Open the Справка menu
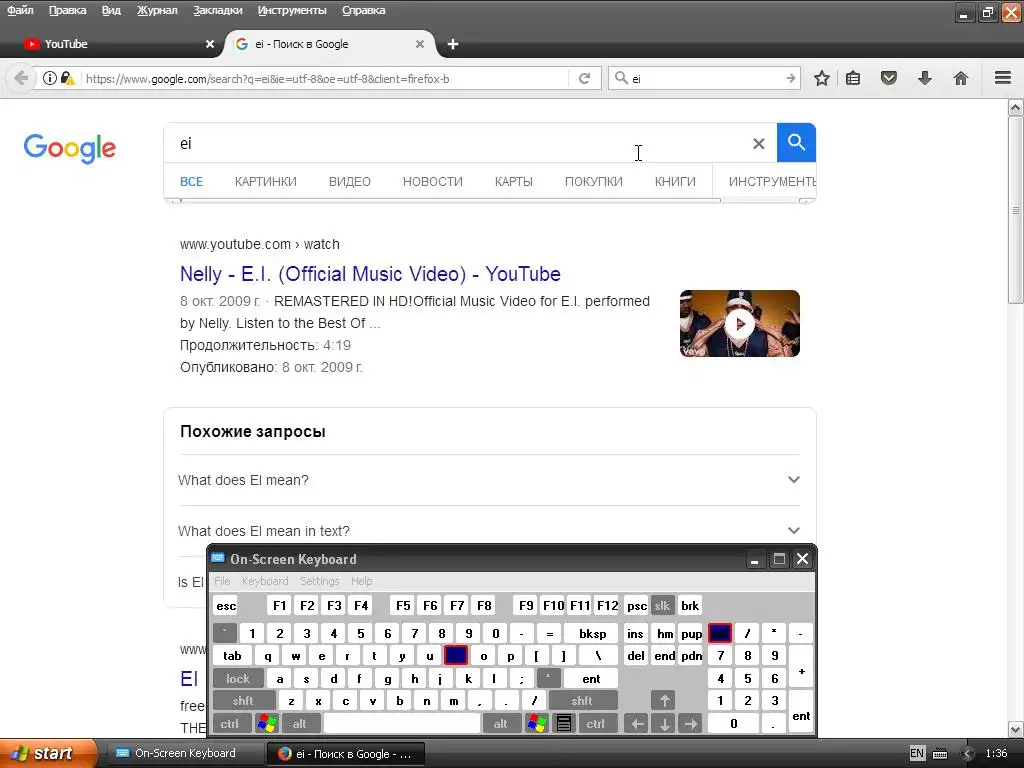 click(364, 10)
